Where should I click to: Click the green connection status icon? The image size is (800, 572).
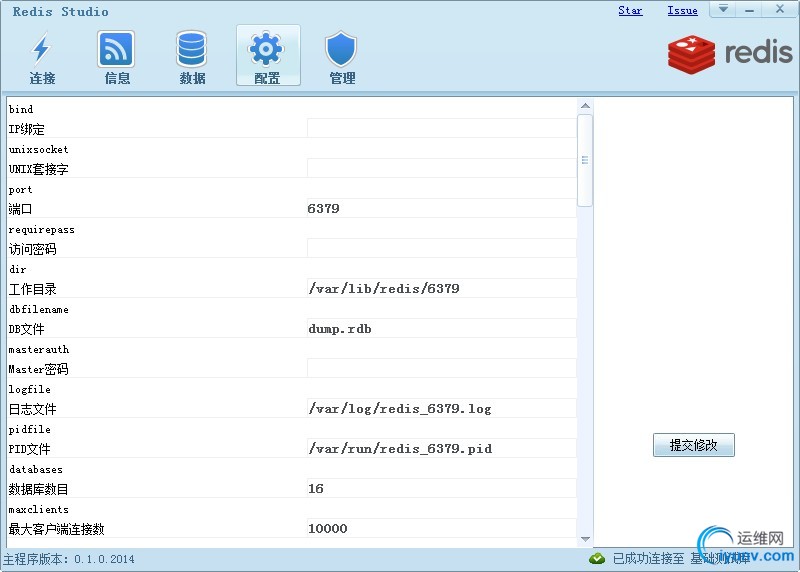tap(596, 559)
